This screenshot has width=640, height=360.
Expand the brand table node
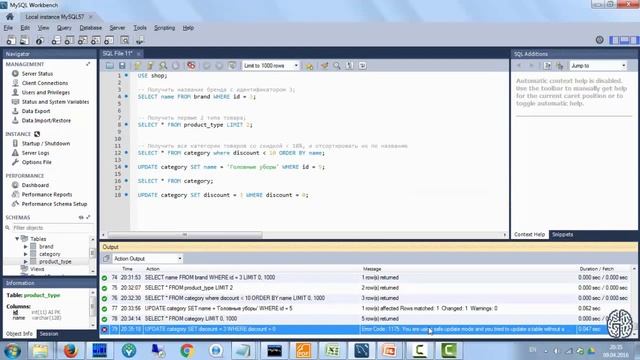point(25,247)
